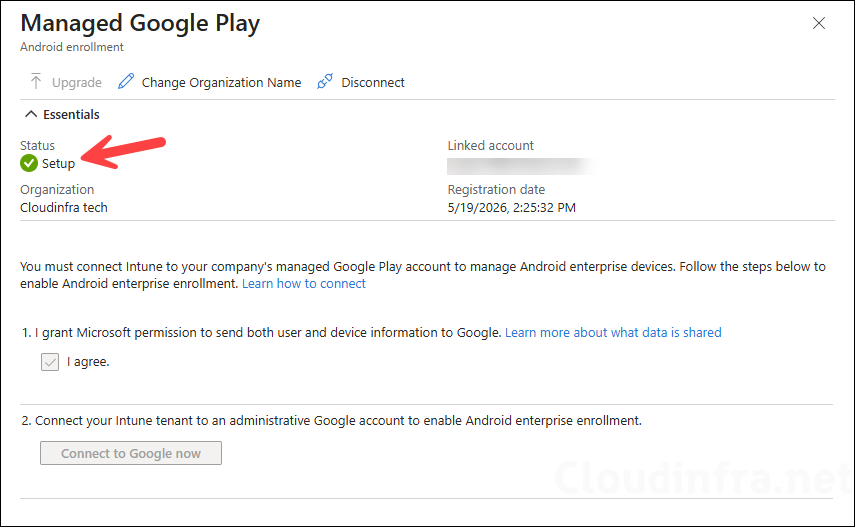Click the Managed Google Play title

click(140, 23)
